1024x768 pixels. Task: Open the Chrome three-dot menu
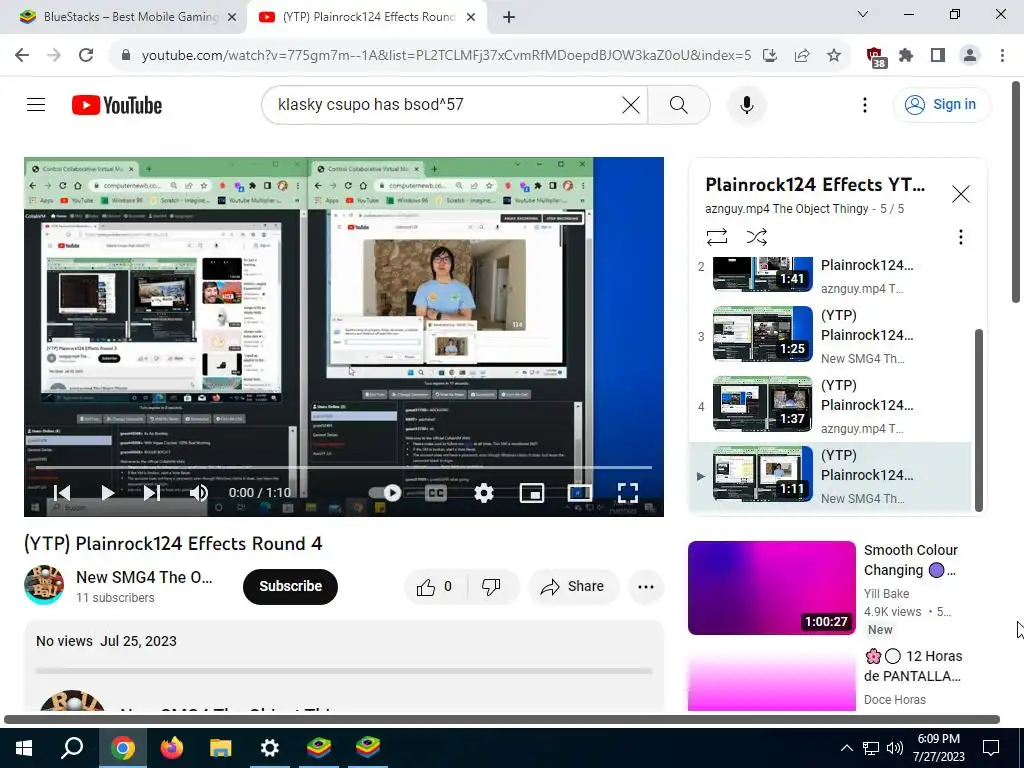pyautogui.click(x=1002, y=56)
